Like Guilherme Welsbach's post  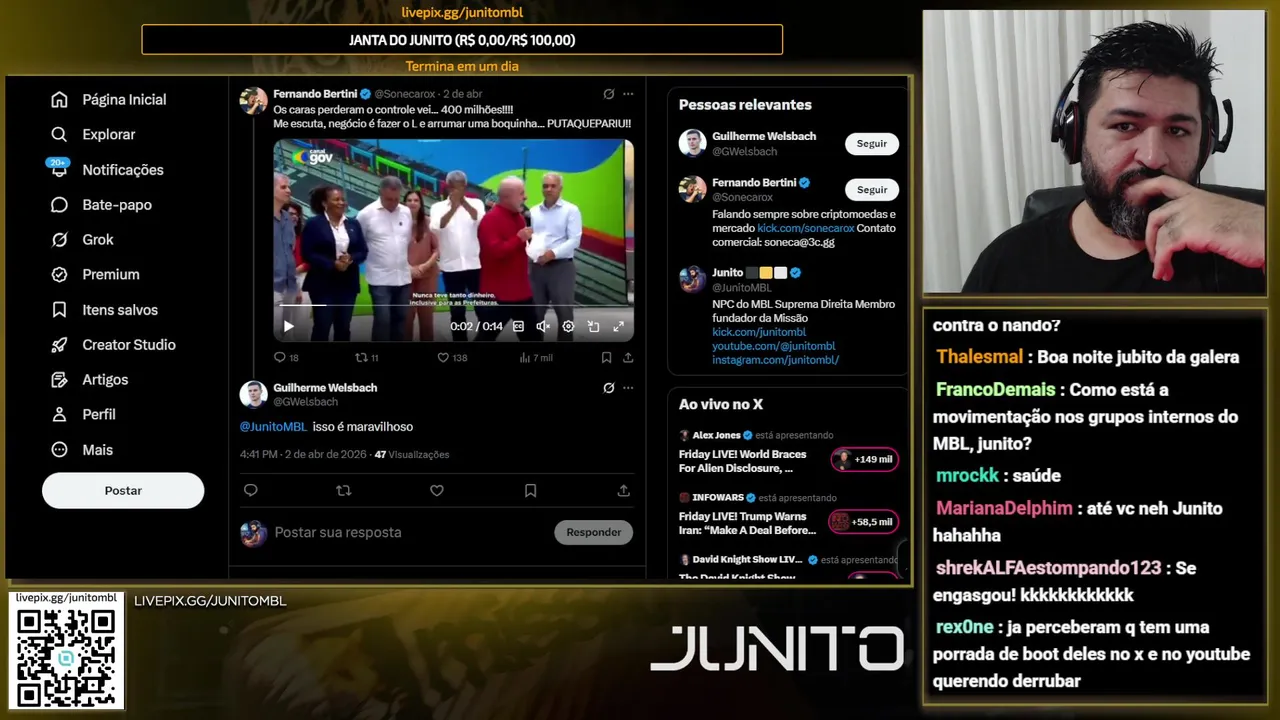pos(437,490)
